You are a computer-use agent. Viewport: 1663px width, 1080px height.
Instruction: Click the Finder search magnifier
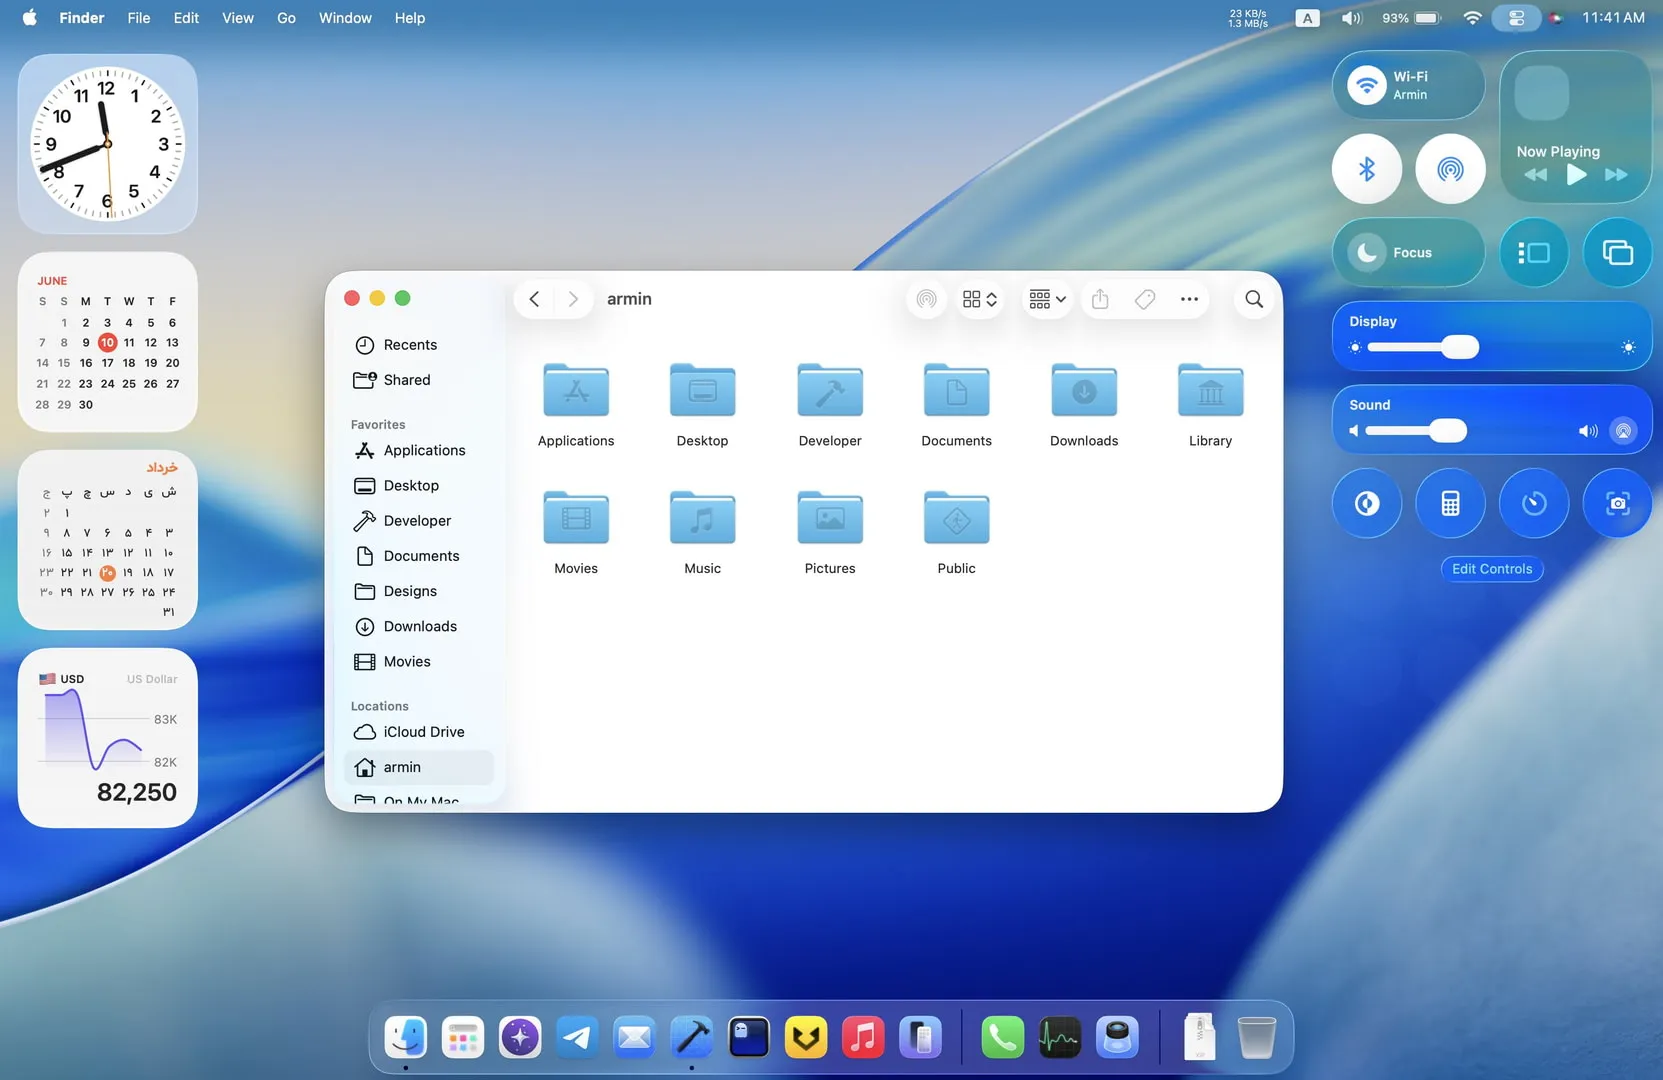pos(1254,299)
